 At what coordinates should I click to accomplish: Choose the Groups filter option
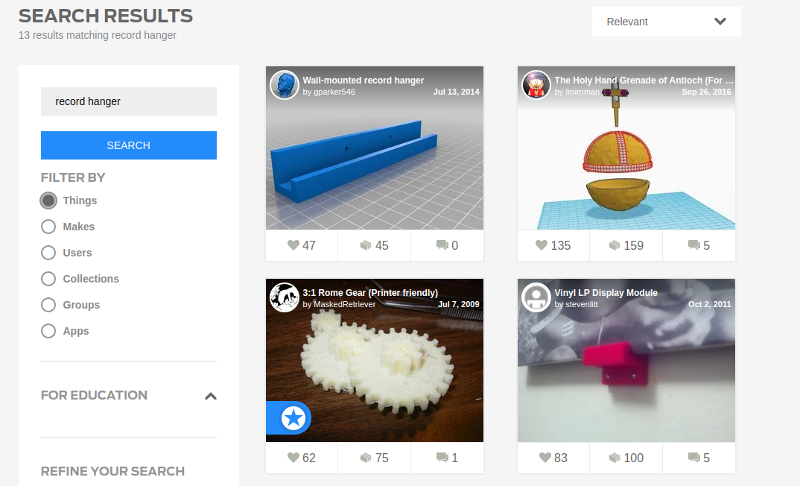pos(48,305)
